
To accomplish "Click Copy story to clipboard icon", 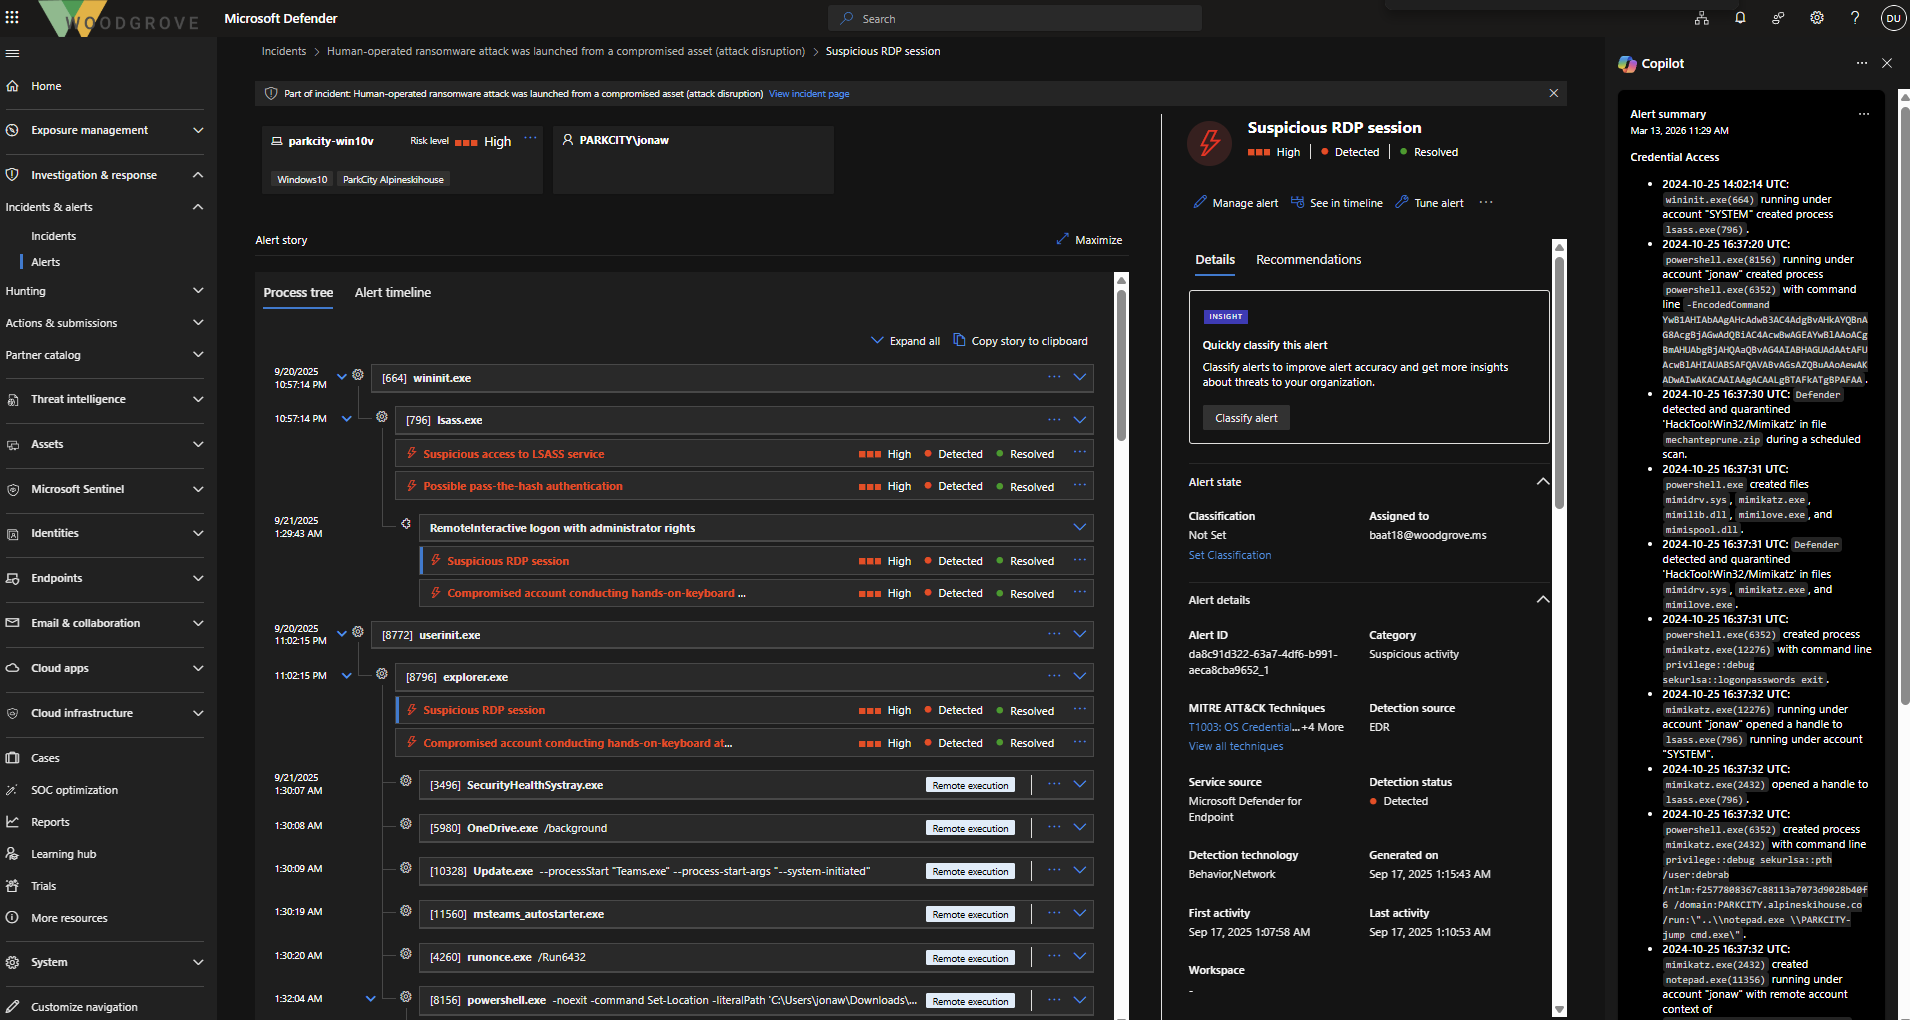I will 959,341.
